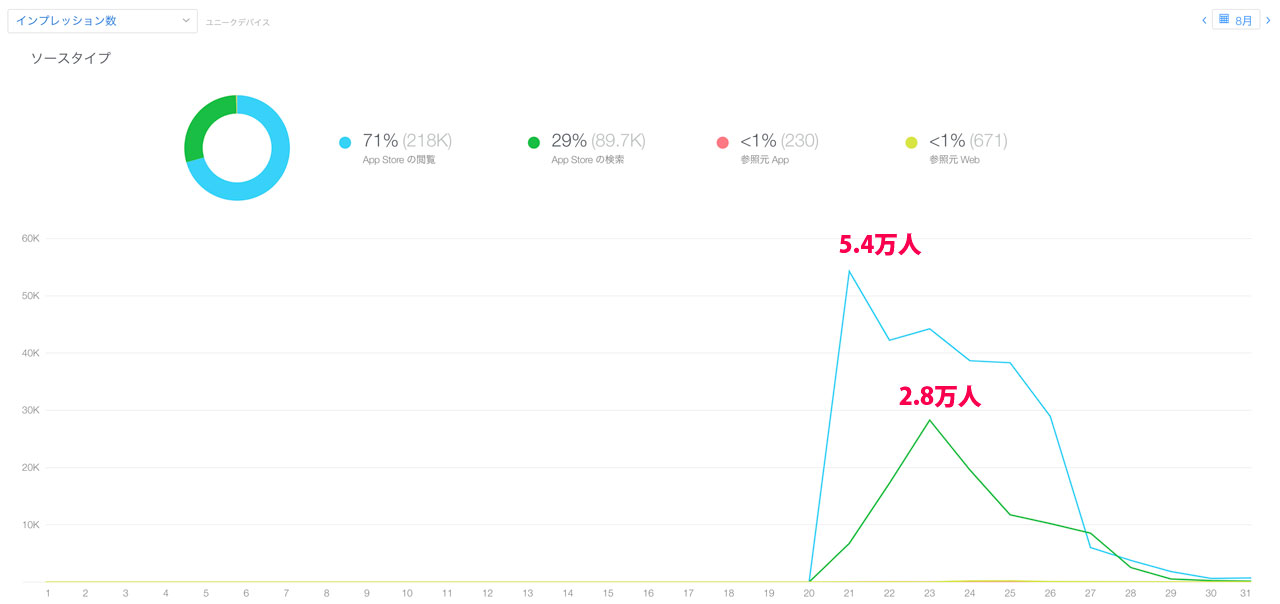Viewport: 1280px width, 604px height.
Task: Select the 参照元 App legend label
Action: 759,160
